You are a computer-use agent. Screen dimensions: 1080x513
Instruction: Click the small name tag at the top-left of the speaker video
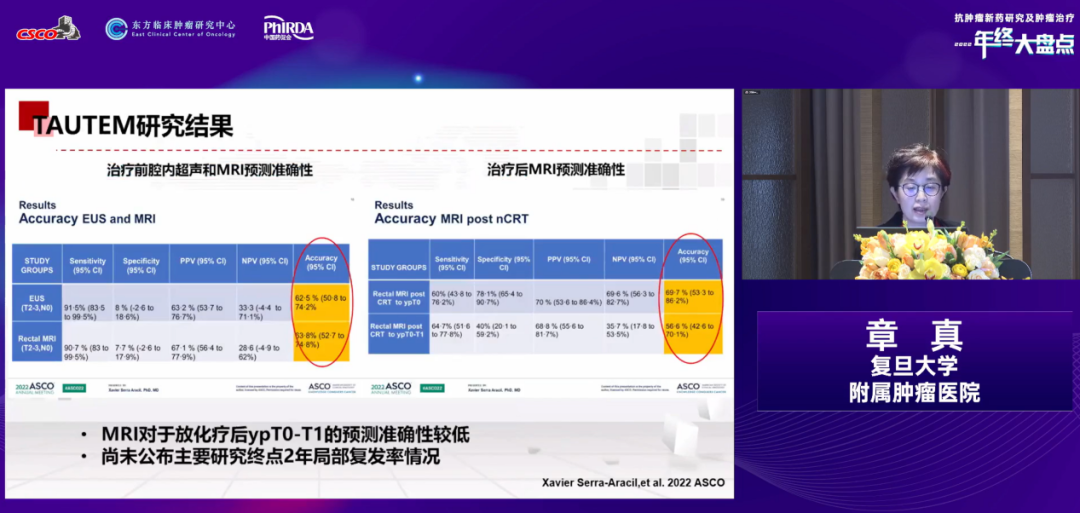(752, 93)
